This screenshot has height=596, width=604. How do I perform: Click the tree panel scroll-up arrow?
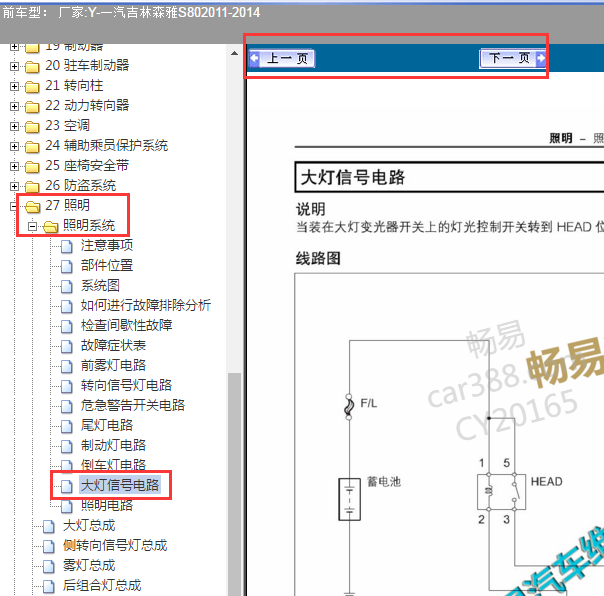click(x=234, y=54)
